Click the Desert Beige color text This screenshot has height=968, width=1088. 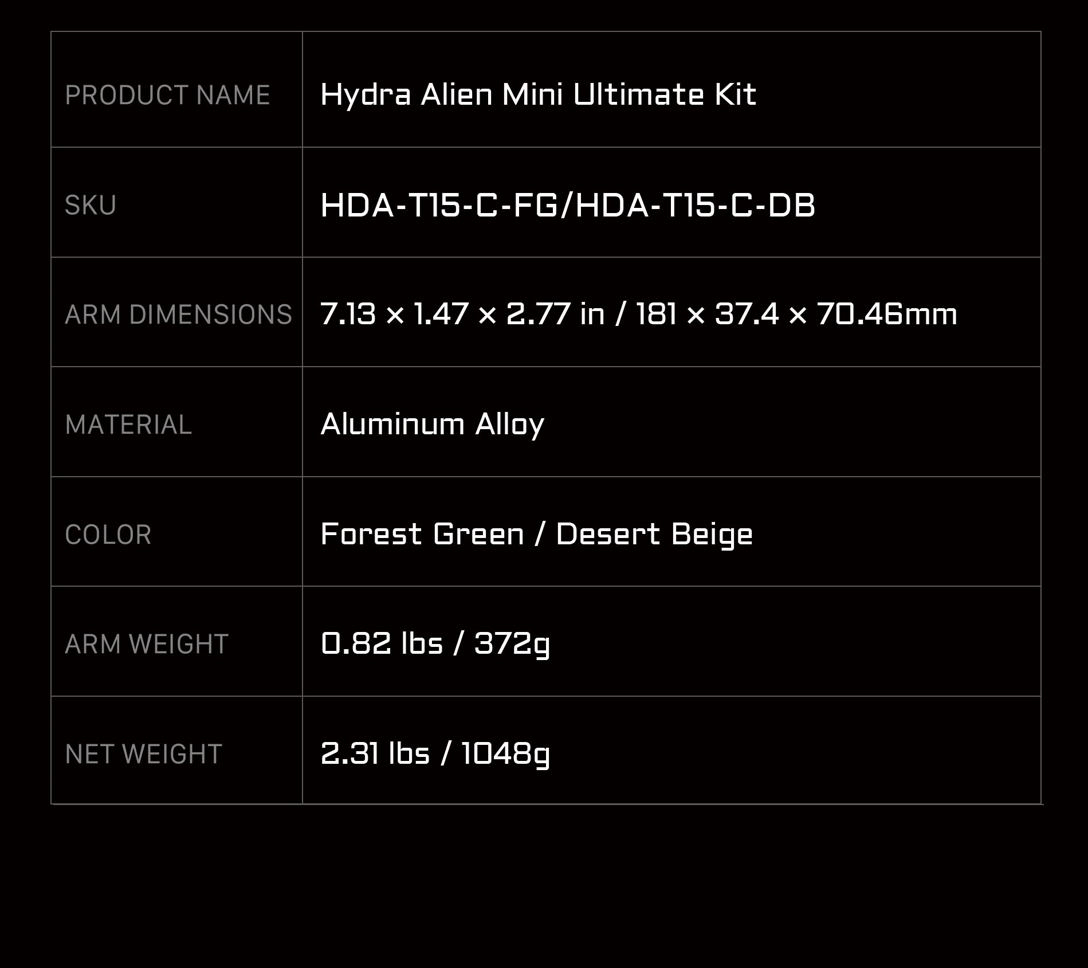[x=654, y=534]
